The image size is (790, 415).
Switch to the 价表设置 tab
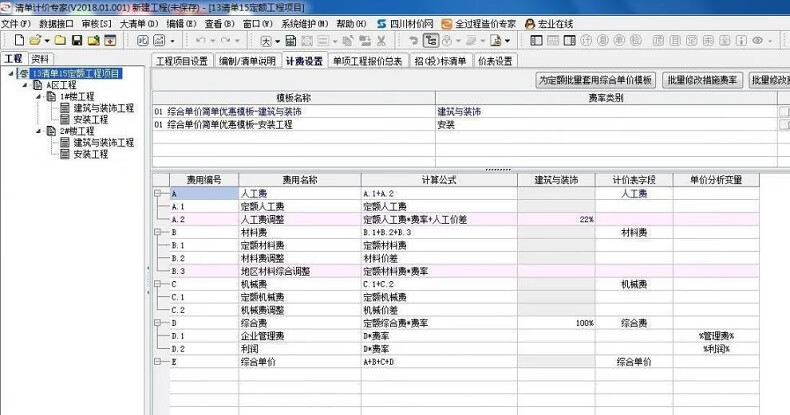(495, 61)
